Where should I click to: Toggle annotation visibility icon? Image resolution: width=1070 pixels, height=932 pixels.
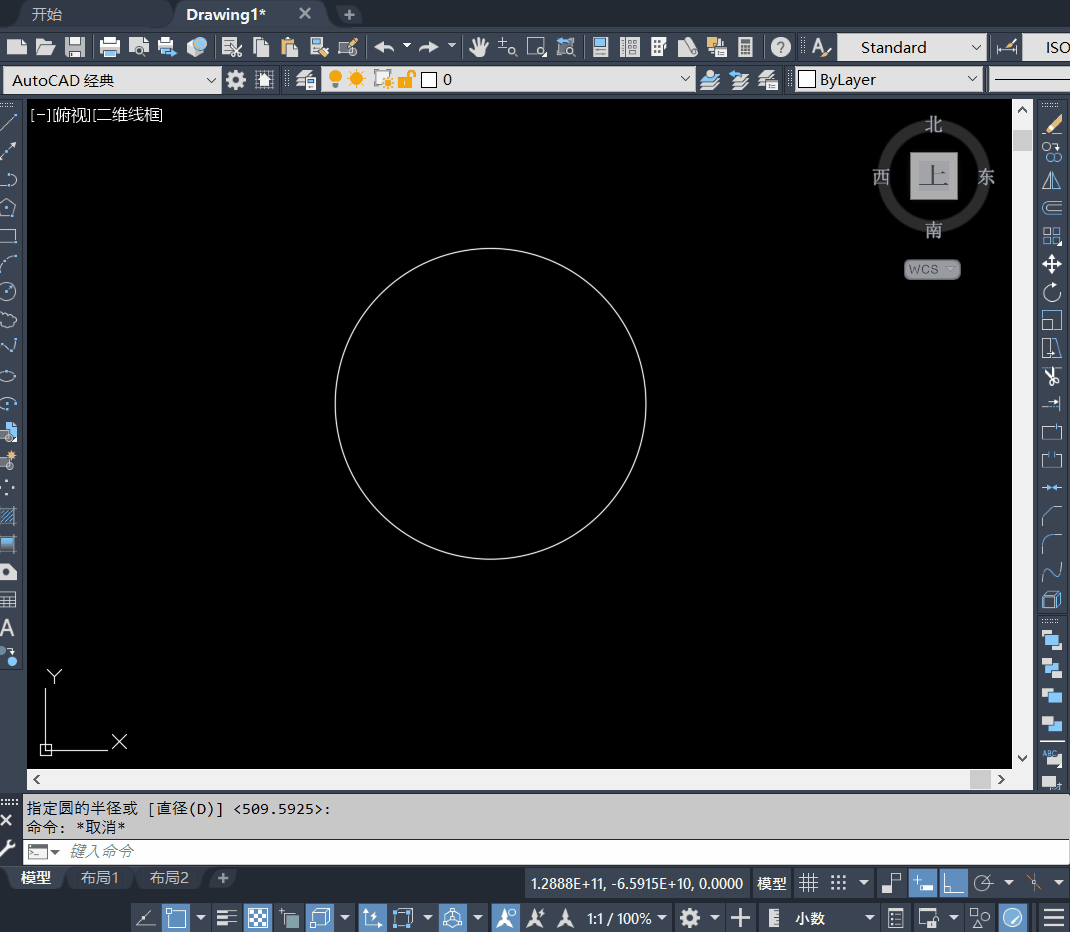(506, 918)
